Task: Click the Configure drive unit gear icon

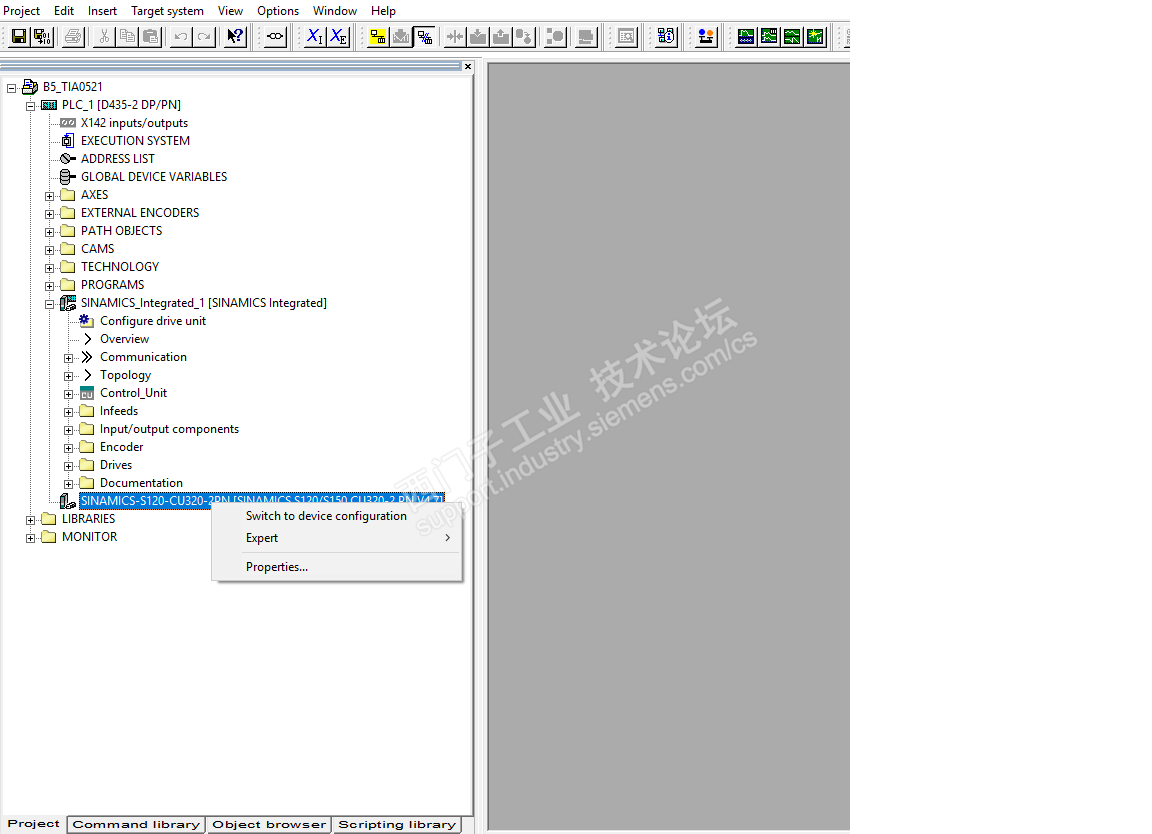Action: 86,321
